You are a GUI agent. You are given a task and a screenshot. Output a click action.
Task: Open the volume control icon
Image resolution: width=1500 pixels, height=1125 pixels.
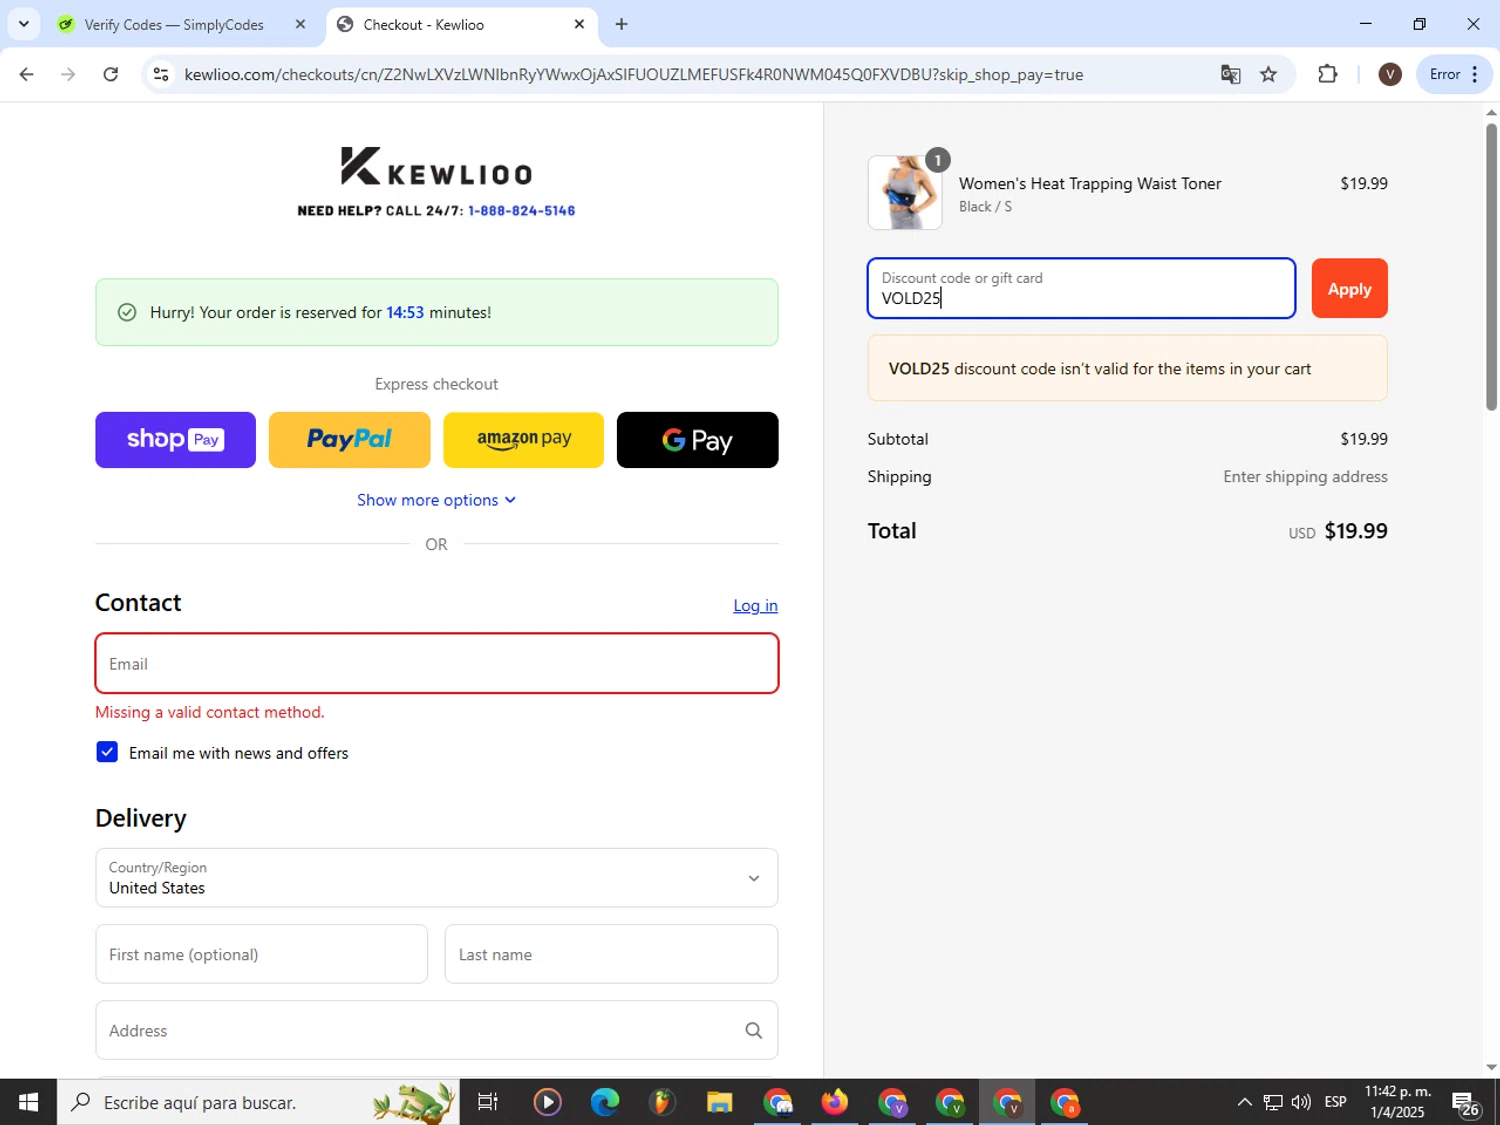click(x=1301, y=1102)
